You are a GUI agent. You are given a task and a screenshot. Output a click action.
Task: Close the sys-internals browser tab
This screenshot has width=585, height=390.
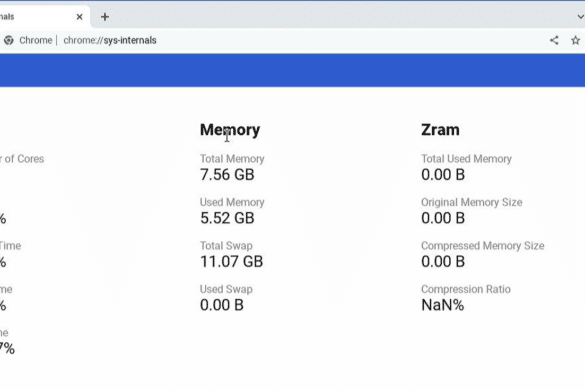[79, 17]
